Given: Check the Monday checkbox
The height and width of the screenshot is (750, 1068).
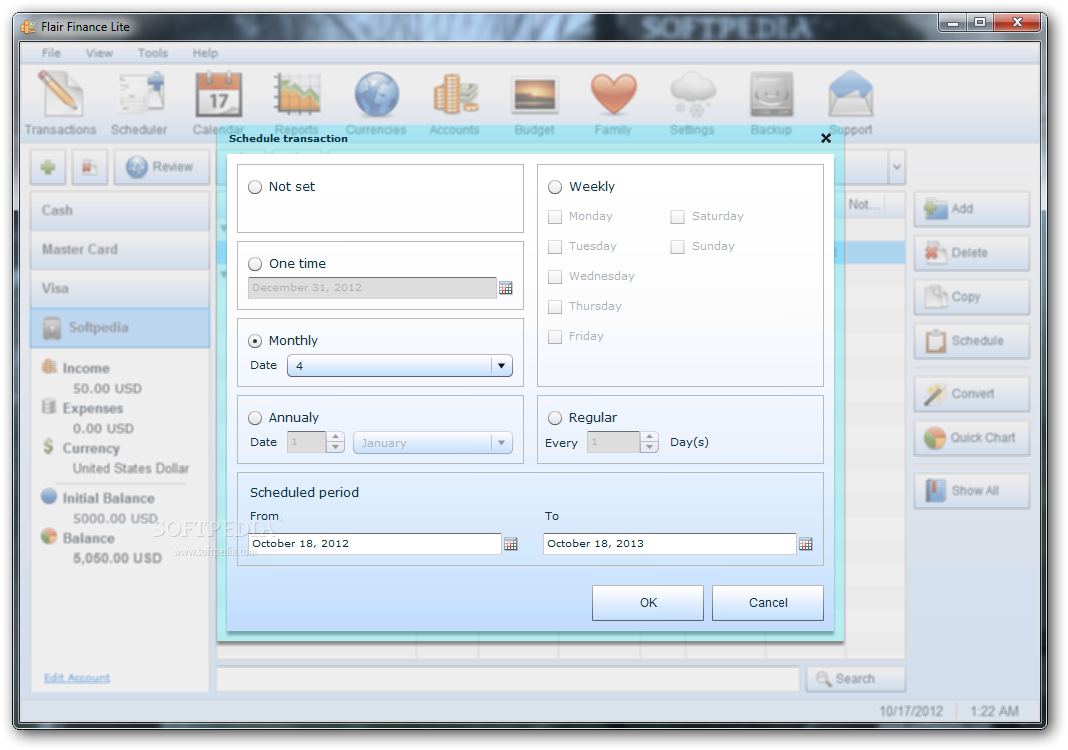Looking at the screenshot, I should (555, 217).
